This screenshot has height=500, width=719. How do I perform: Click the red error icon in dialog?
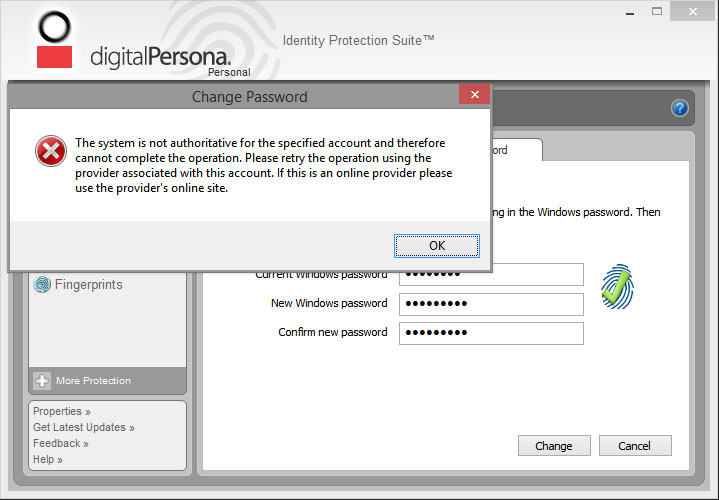(51, 151)
